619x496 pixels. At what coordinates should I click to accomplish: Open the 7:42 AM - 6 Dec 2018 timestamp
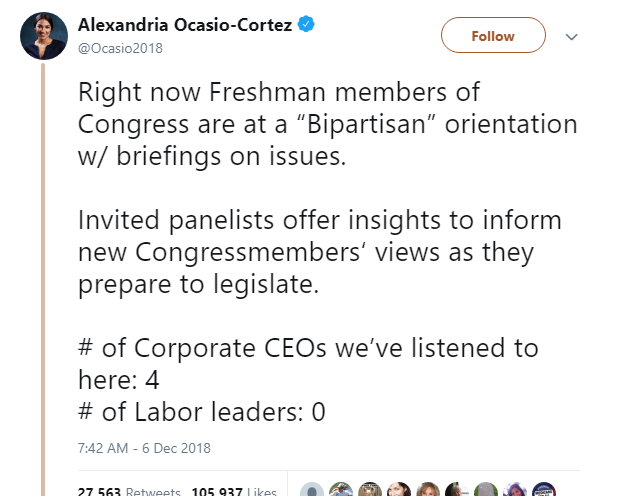(x=144, y=447)
